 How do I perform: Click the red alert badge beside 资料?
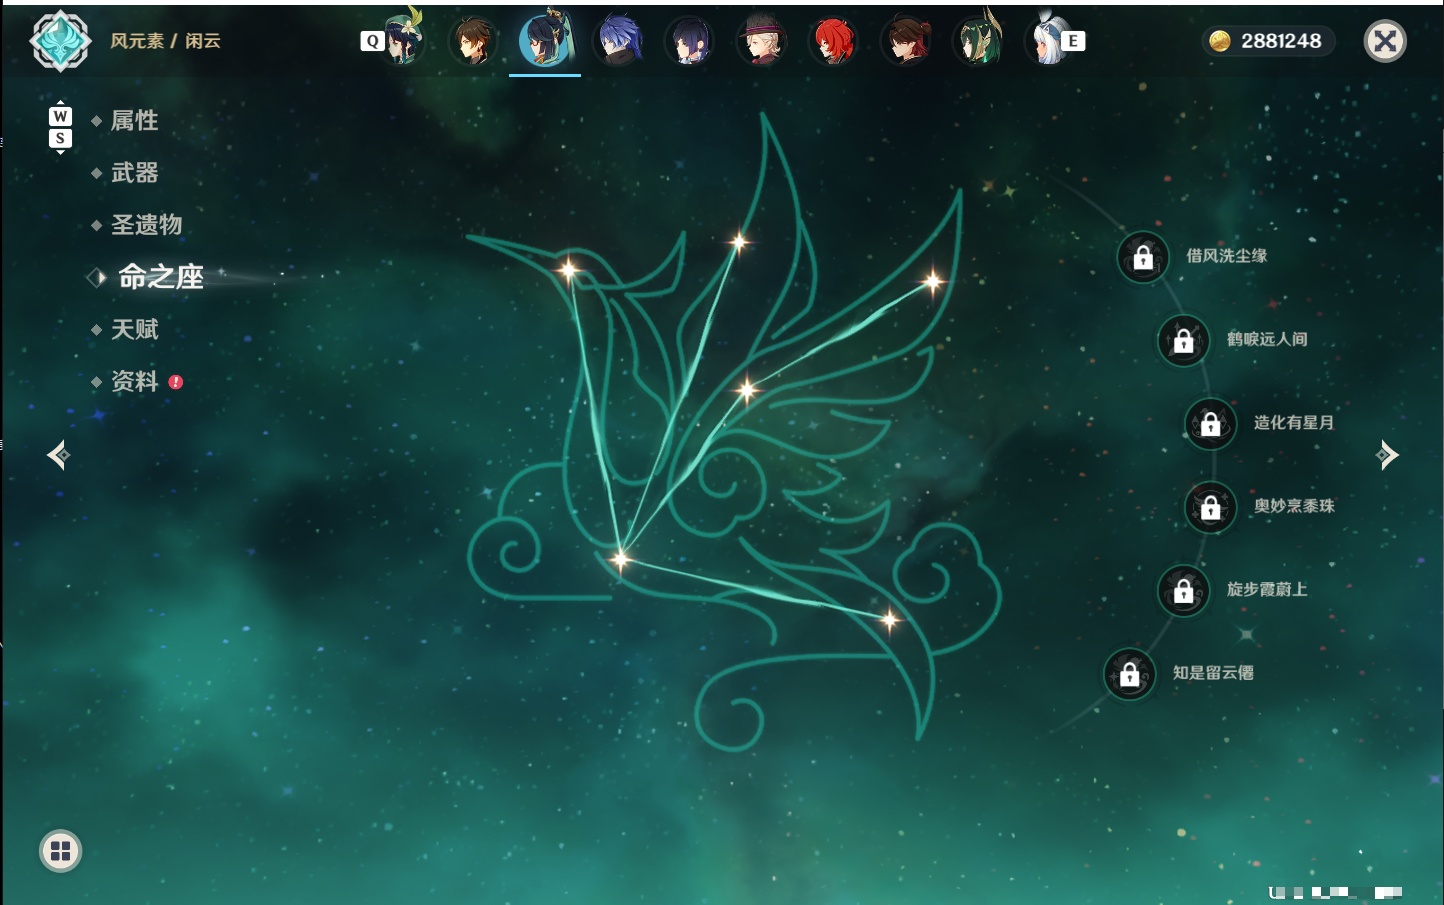176,382
